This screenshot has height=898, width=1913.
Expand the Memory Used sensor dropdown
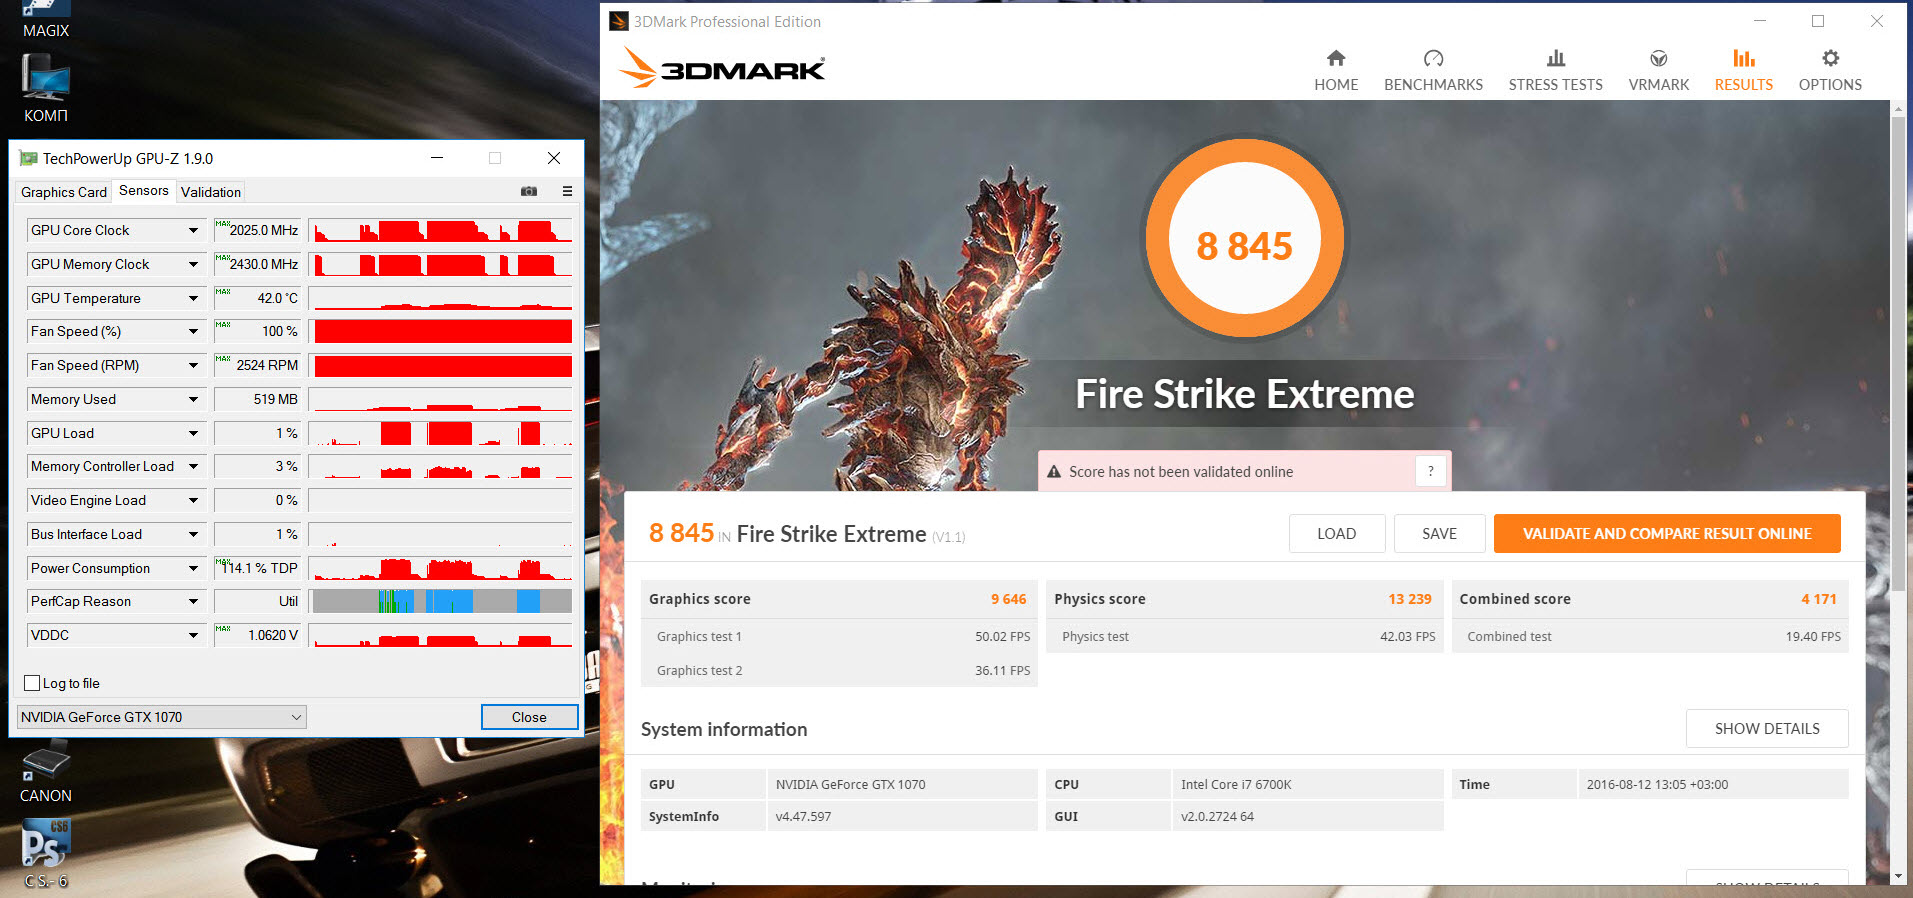click(193, 400)
